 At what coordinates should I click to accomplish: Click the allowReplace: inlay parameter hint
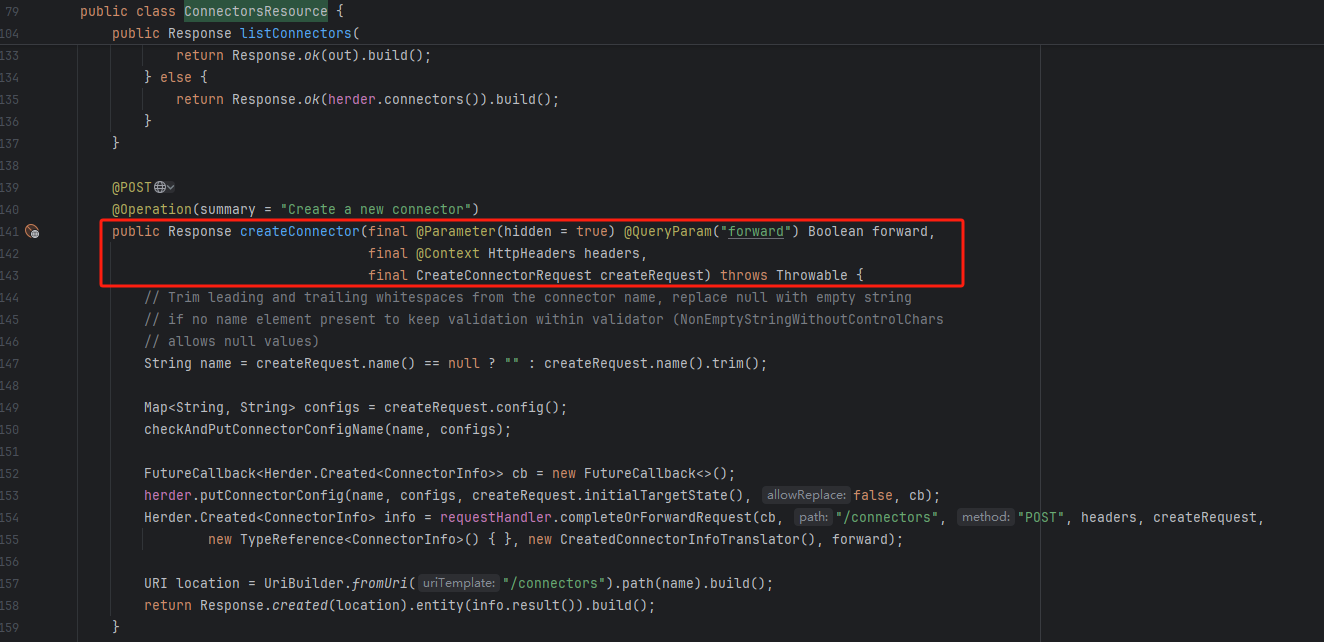pyautogui.click(x=805, y=496)
